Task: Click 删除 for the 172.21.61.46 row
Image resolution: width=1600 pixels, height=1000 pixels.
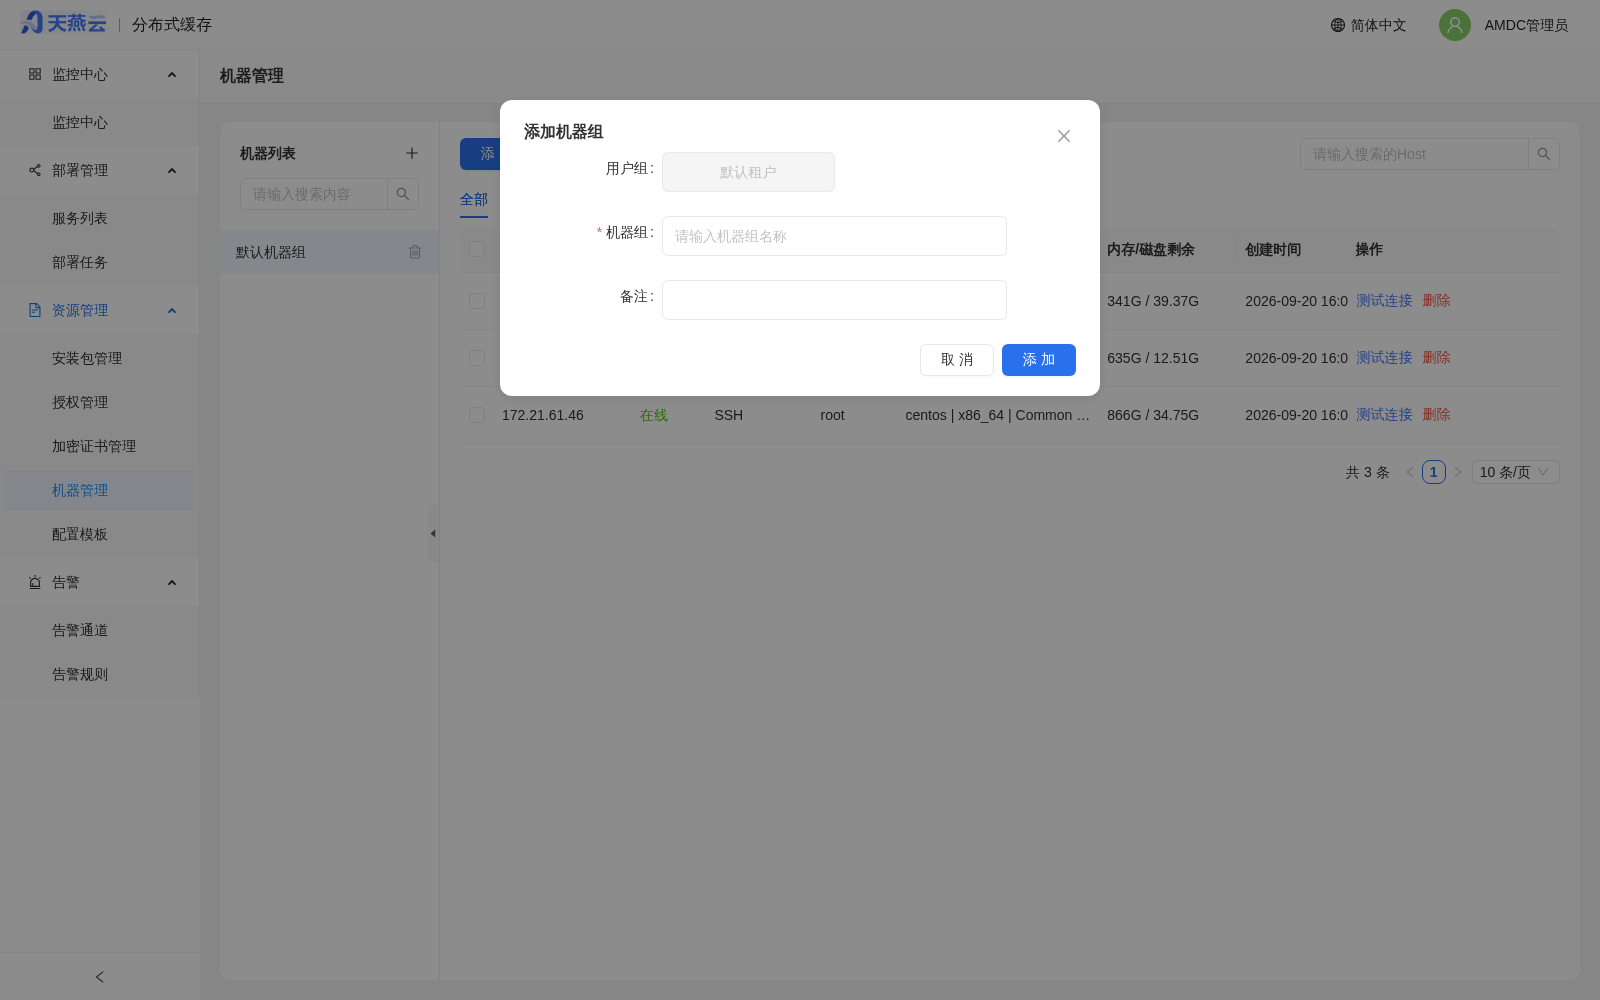Action: click(x=1436, y=415)
